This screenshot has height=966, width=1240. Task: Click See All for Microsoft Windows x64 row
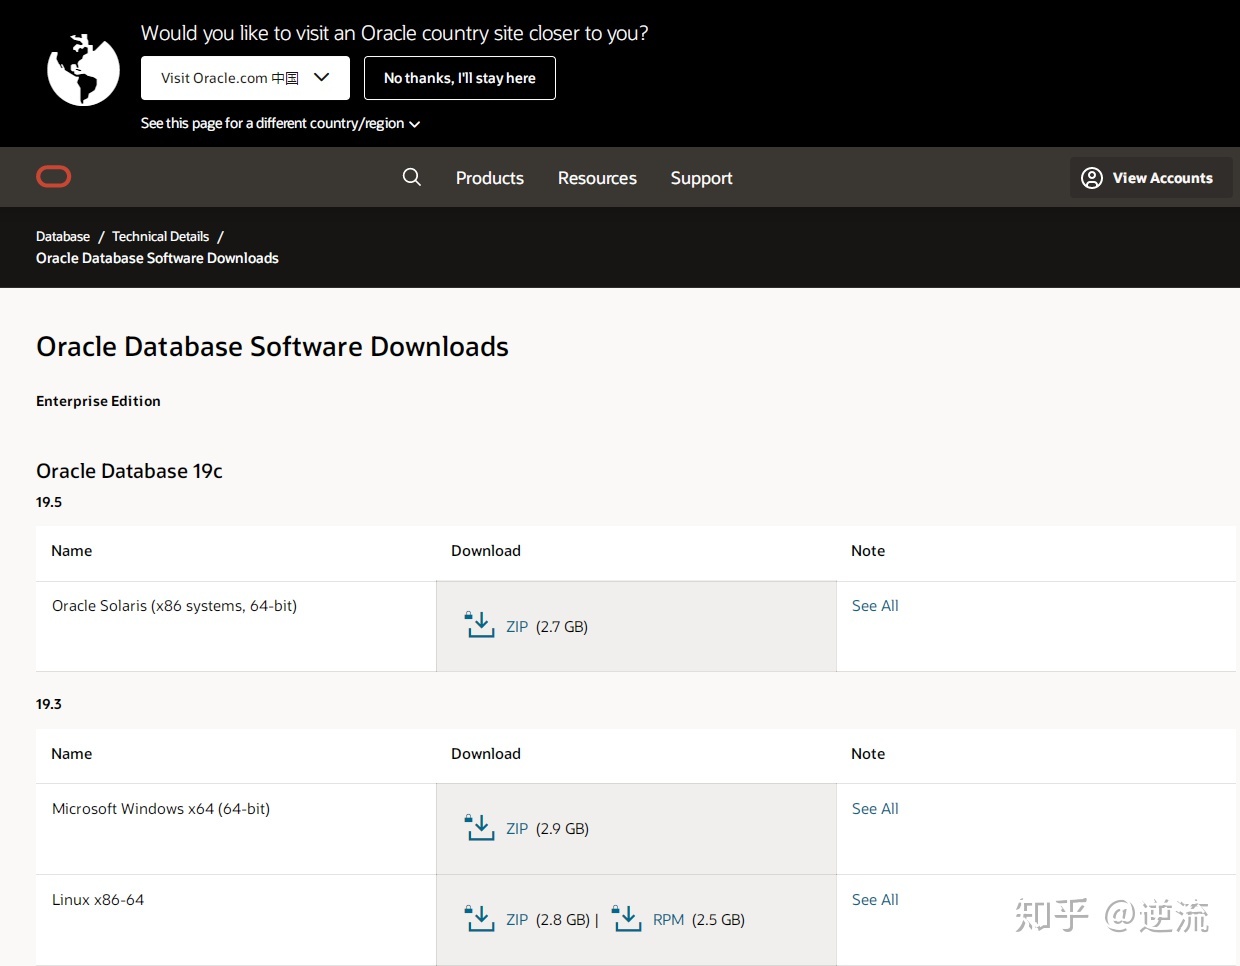point(875,809)
